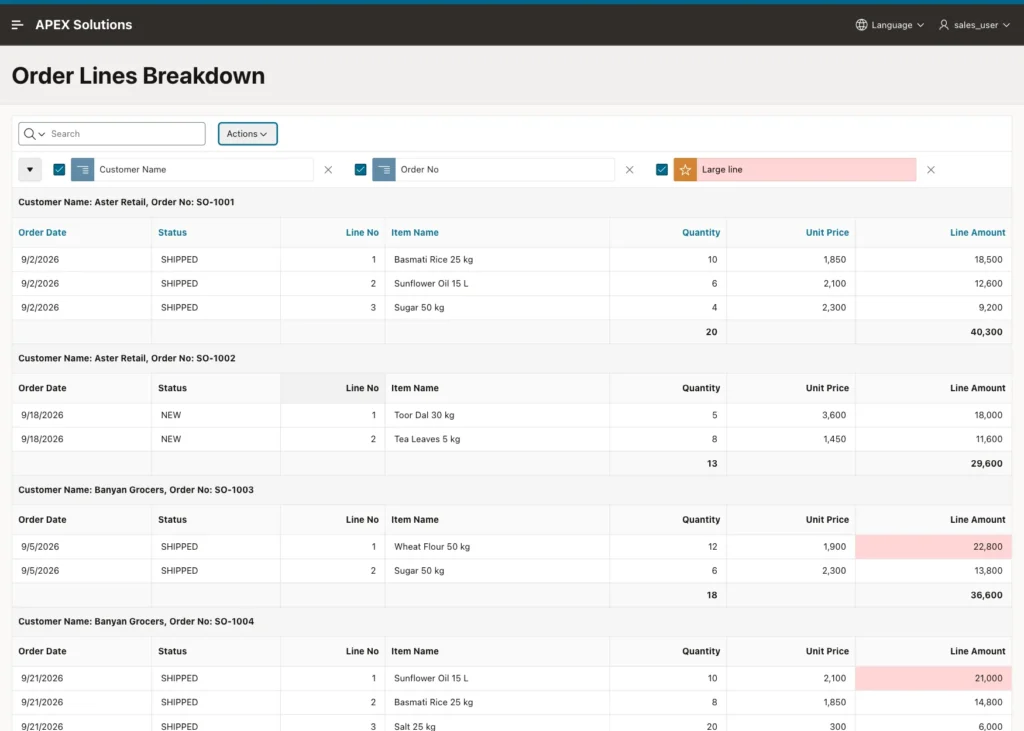
Task: Click the 40,300 total for SO-1001
Action: [x=986, y=332]
